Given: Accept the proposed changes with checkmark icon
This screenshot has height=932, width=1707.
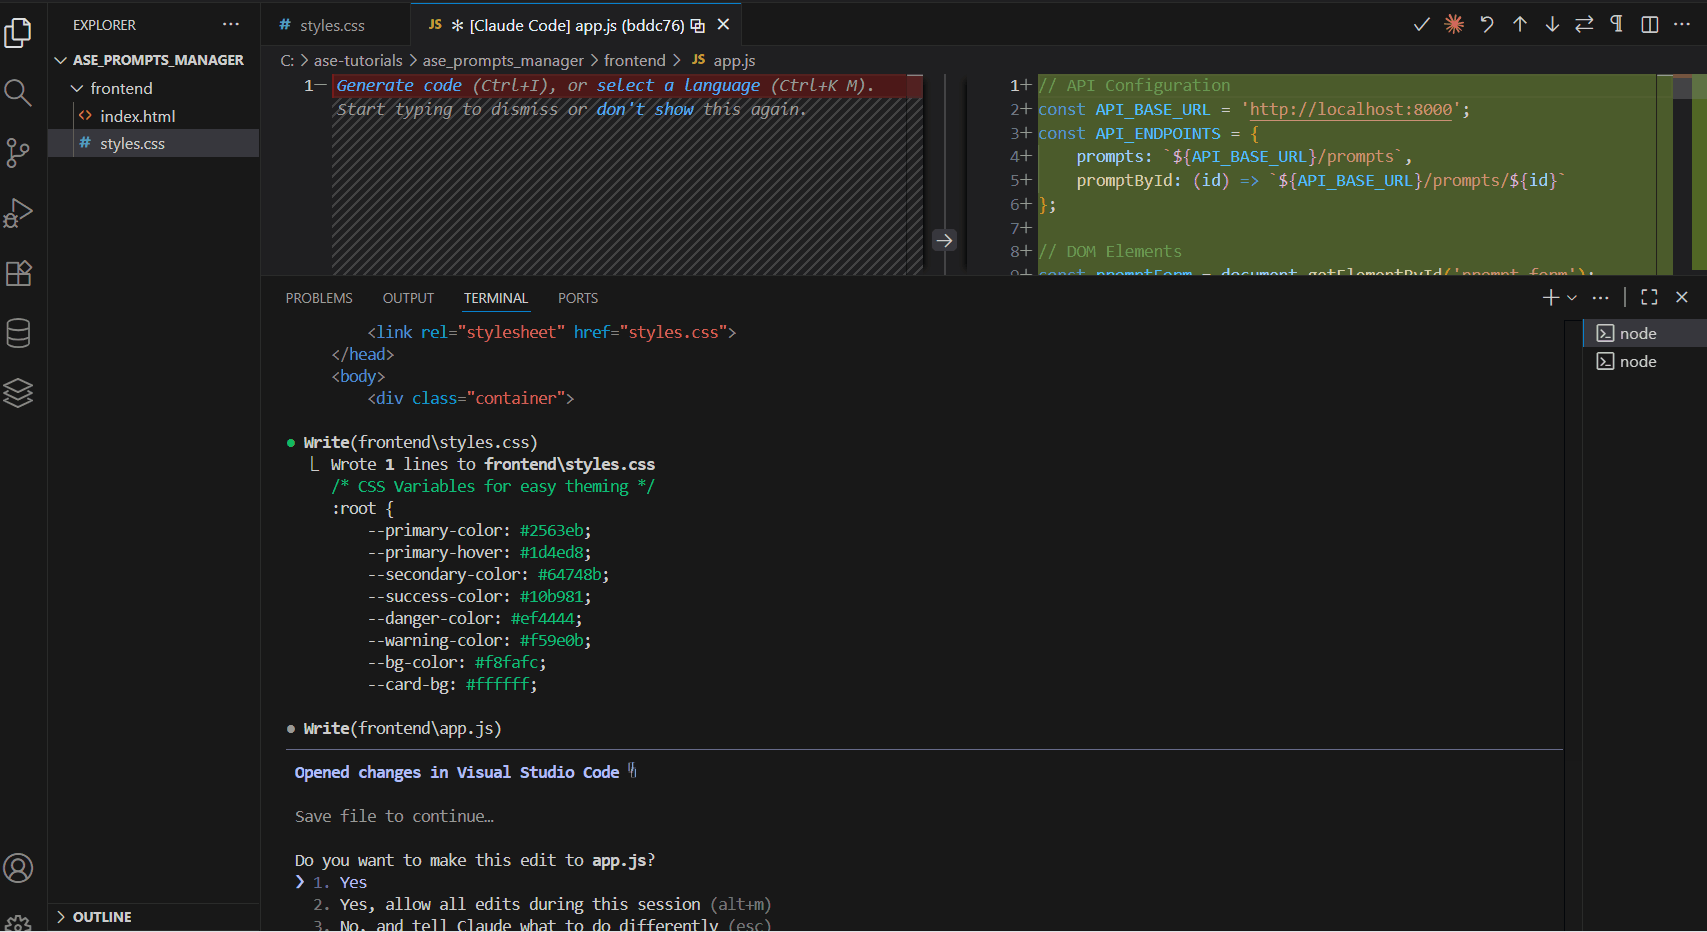Looking at the screenshot, I should (x=1421, y=24).
